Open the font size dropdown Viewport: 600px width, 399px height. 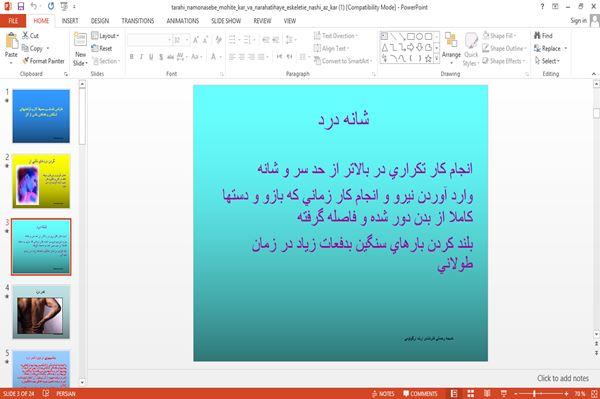click(x=187, y=40)
